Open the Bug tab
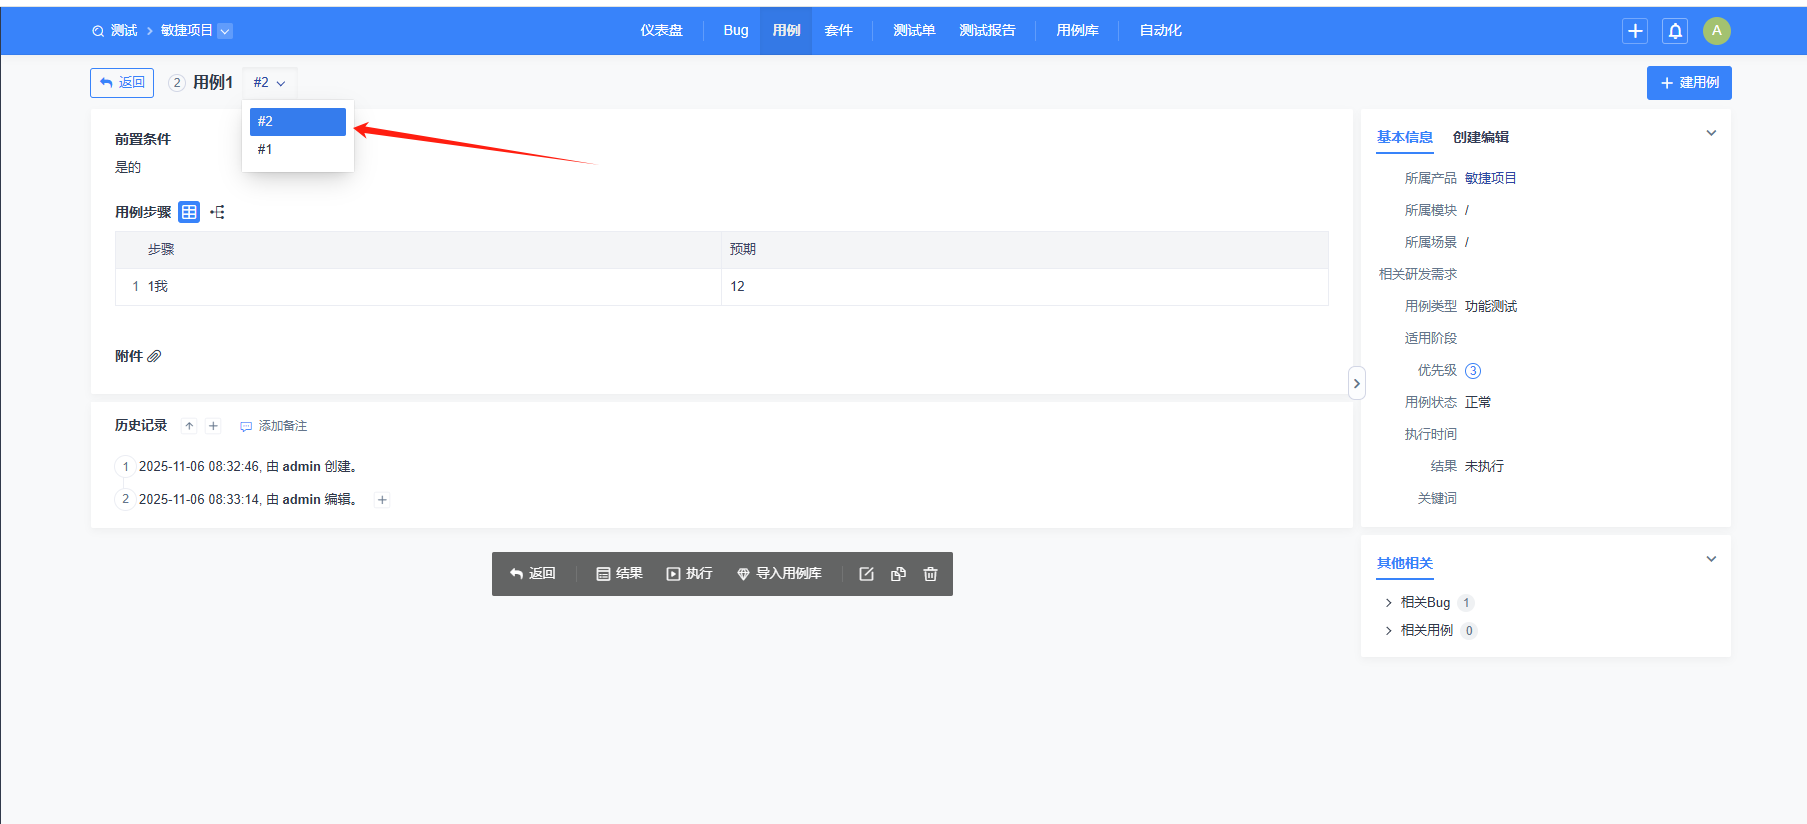The width and height of the screenshot is (1807, 824). [x=736, y=31]
